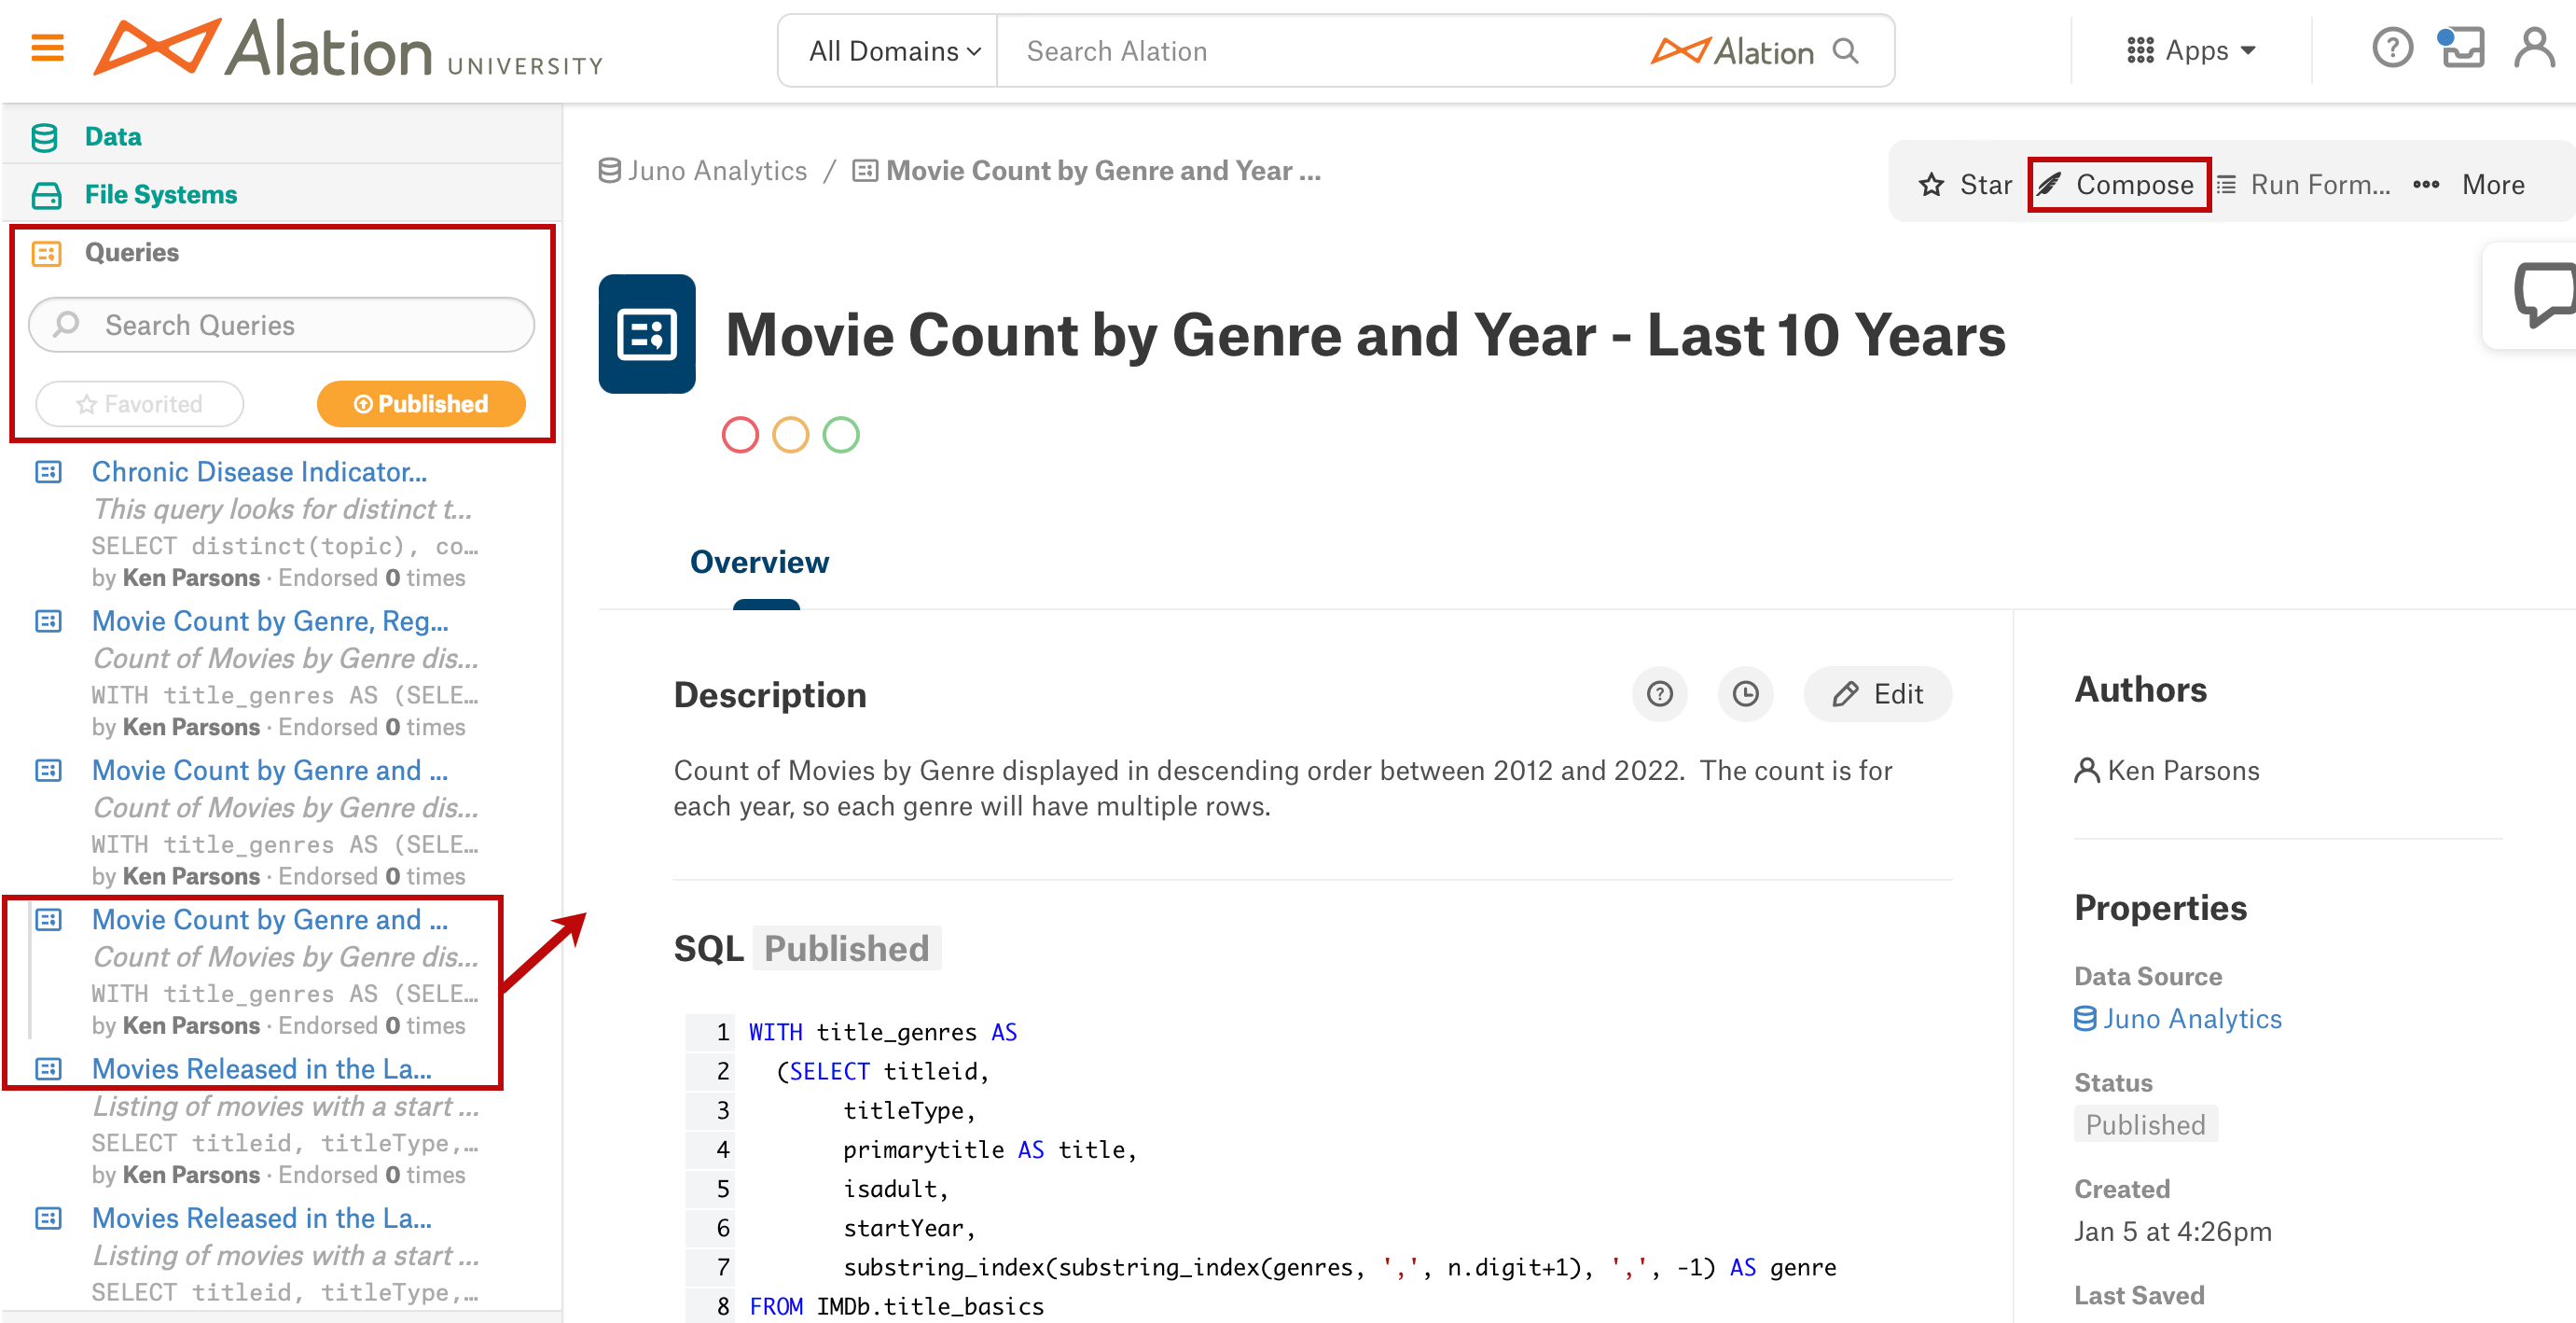Star this query
2576x1323 pixels.
[x=1965, y=185]
